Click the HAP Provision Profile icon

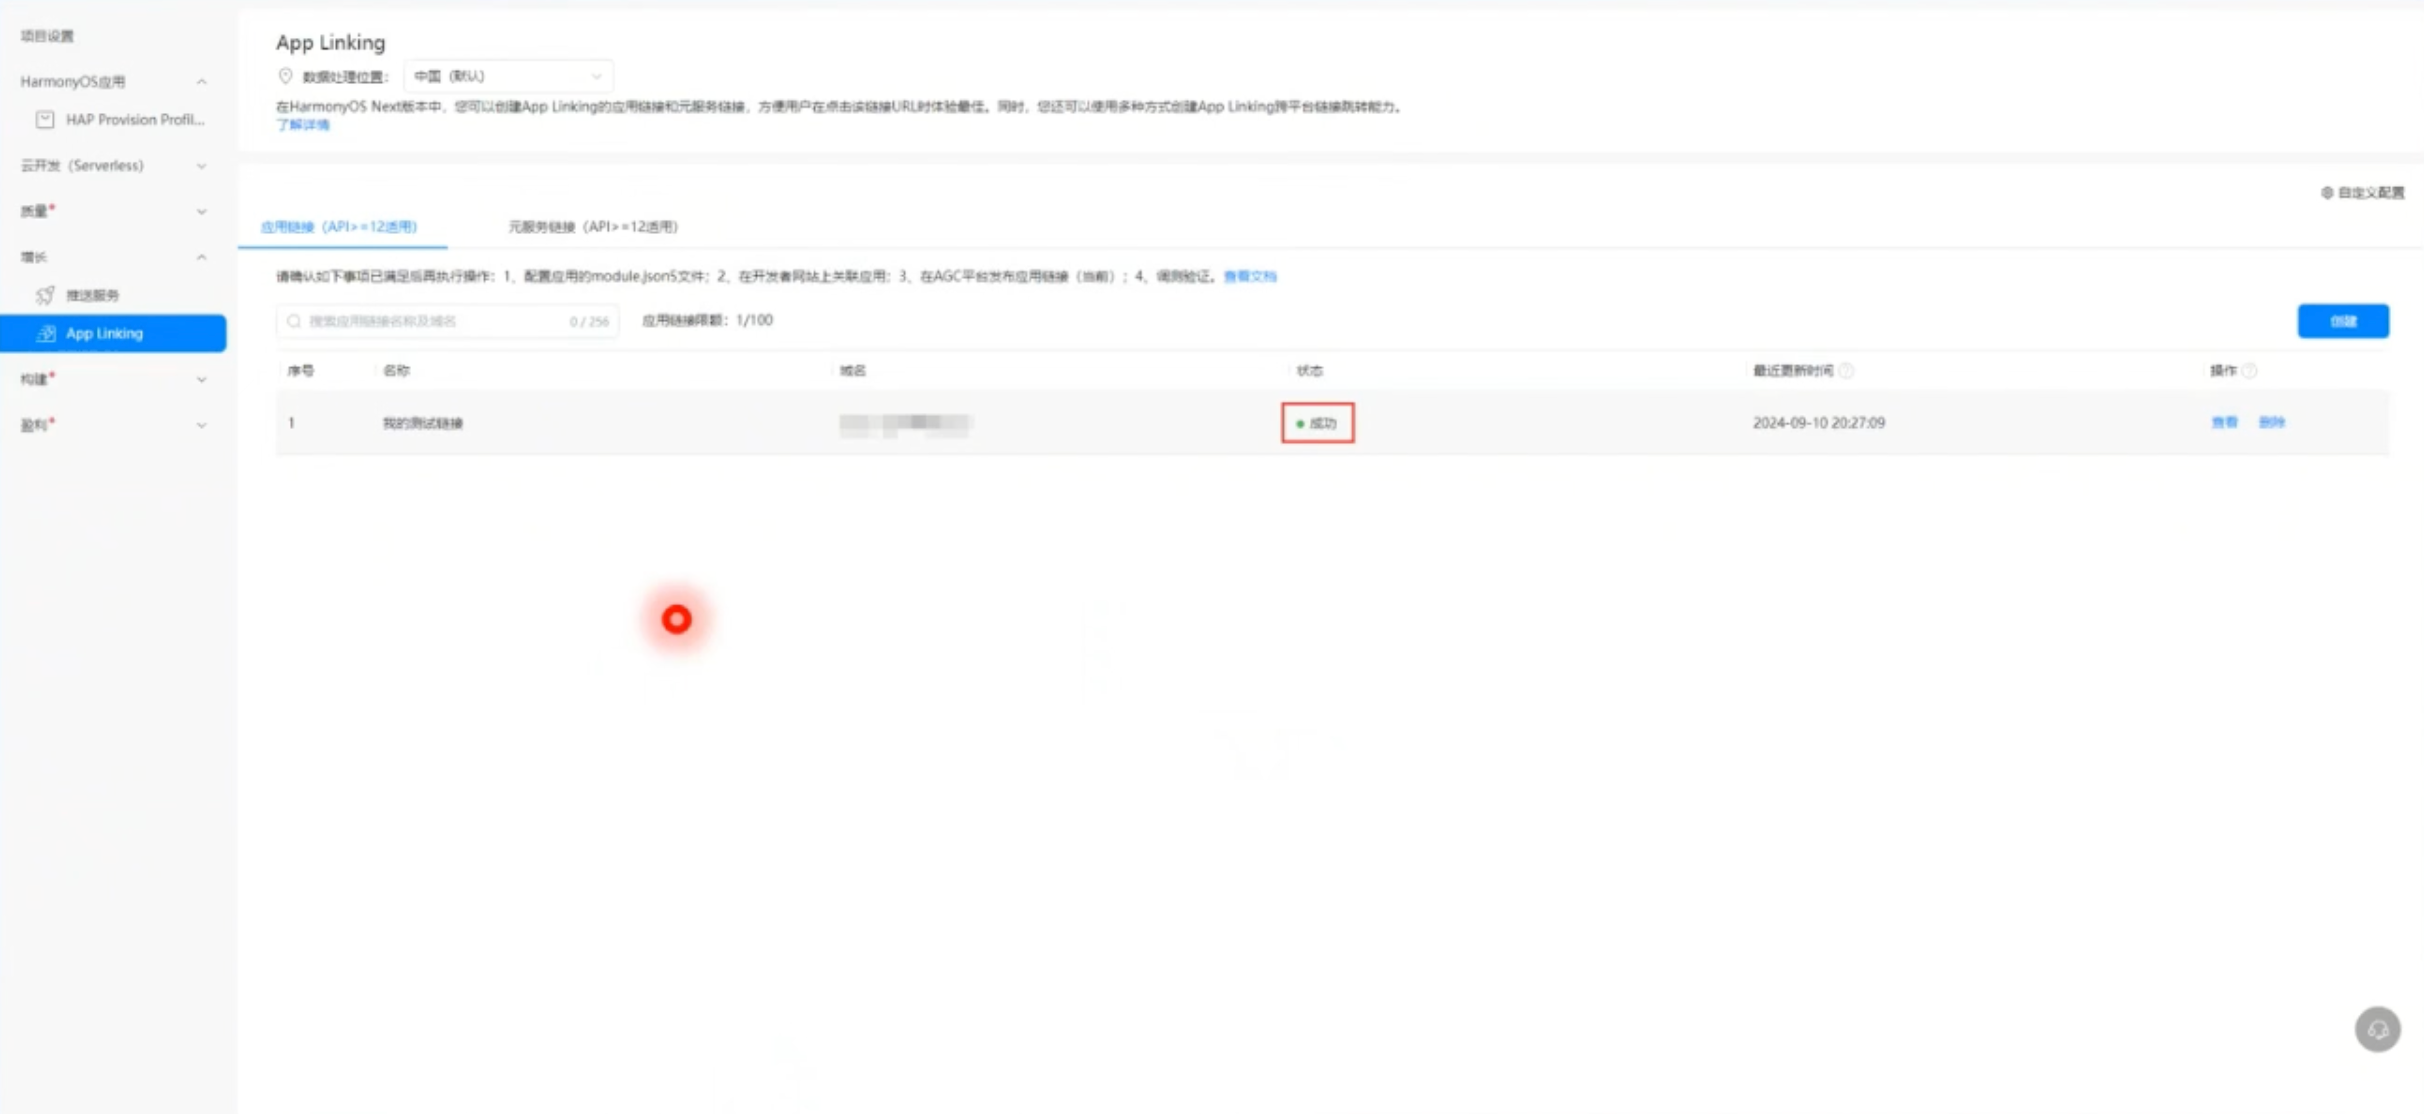tap(45, 120)
